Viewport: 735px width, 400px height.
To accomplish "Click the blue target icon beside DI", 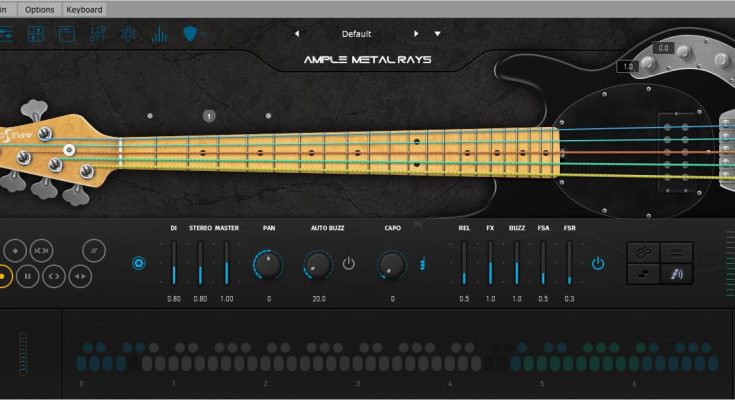I will pos(139,264).
